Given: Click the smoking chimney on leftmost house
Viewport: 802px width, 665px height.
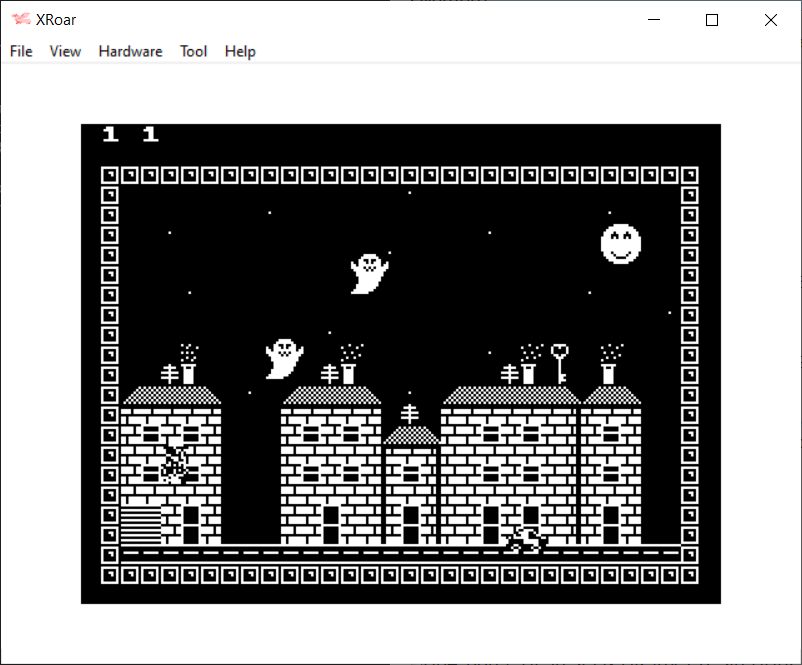Looking at the screenshot, I should coord(188,366).
